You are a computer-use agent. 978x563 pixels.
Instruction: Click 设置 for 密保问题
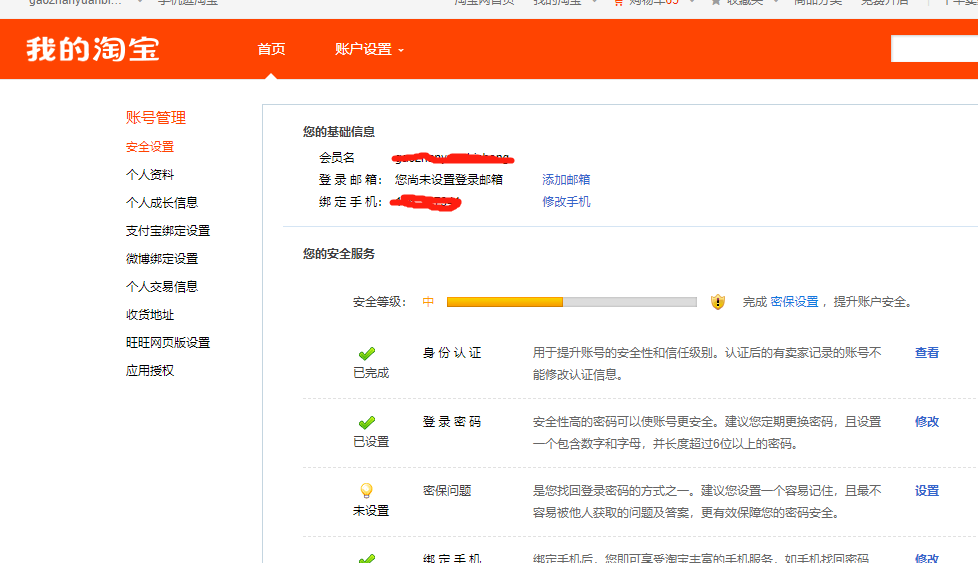(x=927, y=491)
